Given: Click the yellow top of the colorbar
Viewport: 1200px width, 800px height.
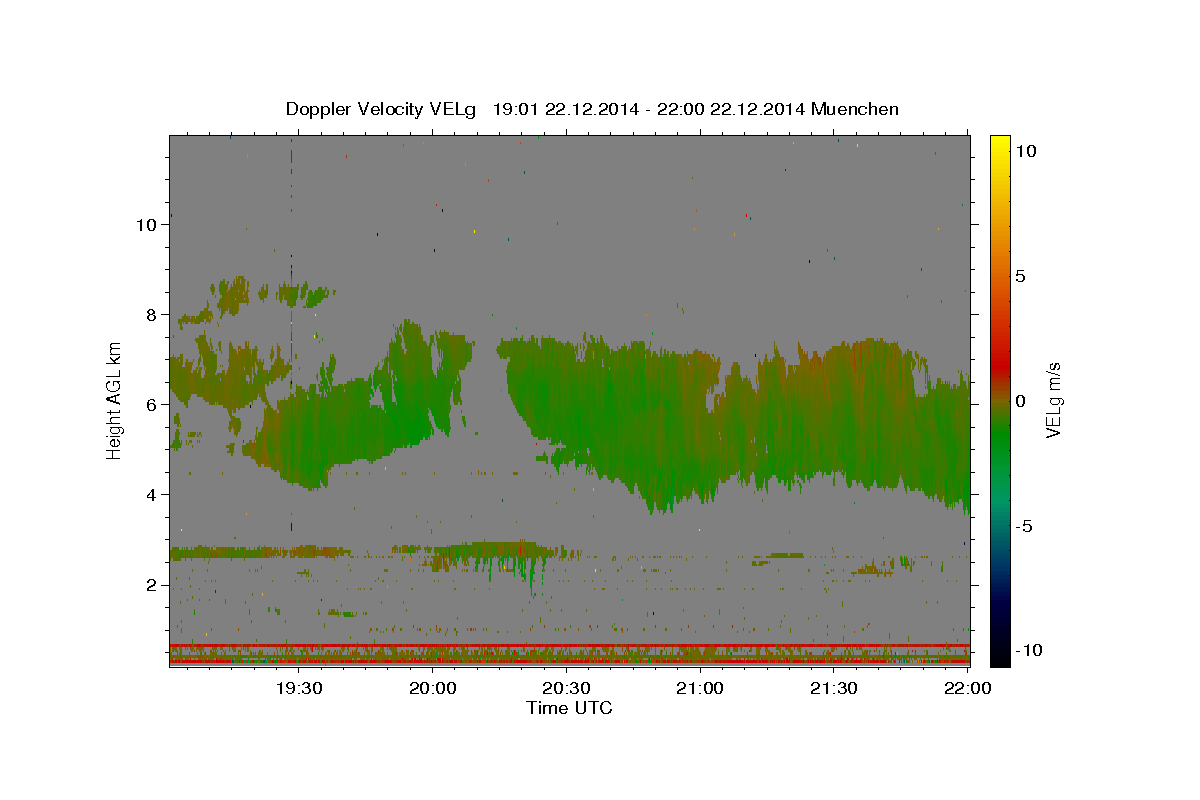Looking at the screenshot, I should 999,145.
